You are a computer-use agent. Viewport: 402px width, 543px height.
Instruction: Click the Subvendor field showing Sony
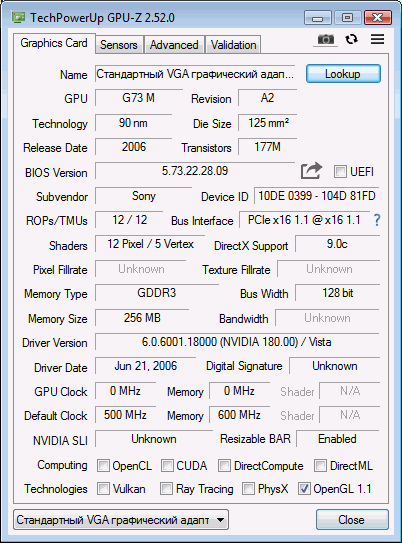[143, 196]
